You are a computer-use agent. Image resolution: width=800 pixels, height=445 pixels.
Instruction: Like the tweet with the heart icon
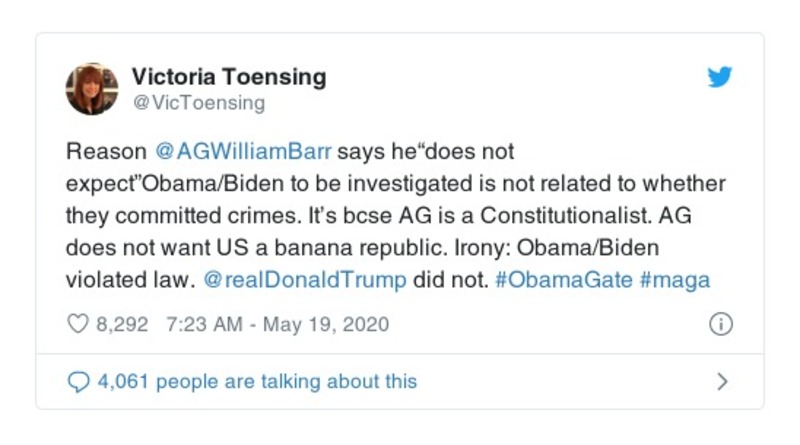pos(77,325)
